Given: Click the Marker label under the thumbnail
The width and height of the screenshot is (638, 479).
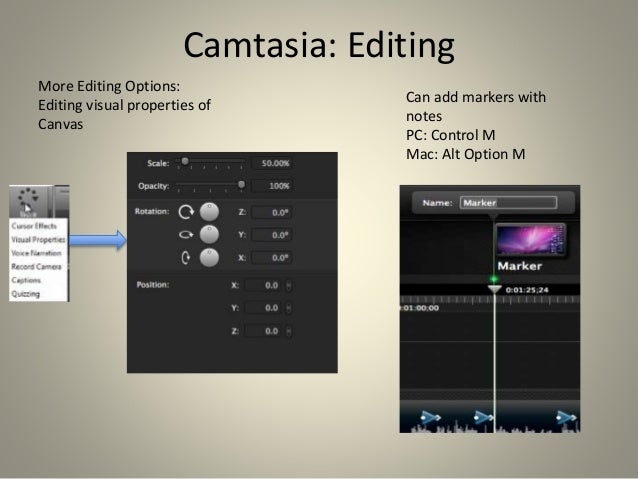Looking at the screenshot, I should [520, 266].
